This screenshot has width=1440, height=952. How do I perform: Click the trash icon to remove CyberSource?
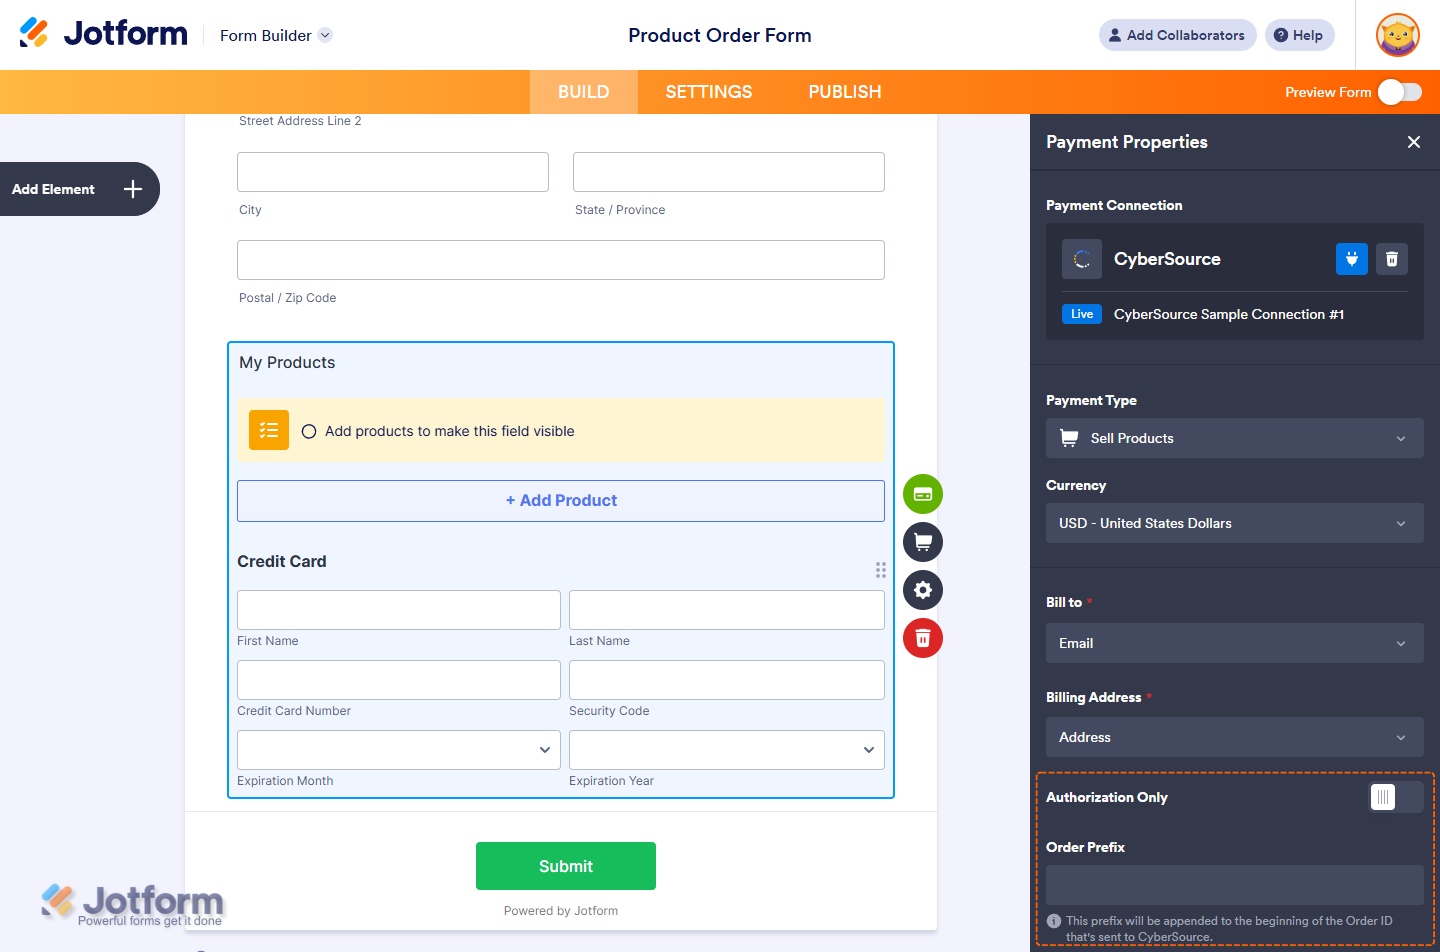1391,258
